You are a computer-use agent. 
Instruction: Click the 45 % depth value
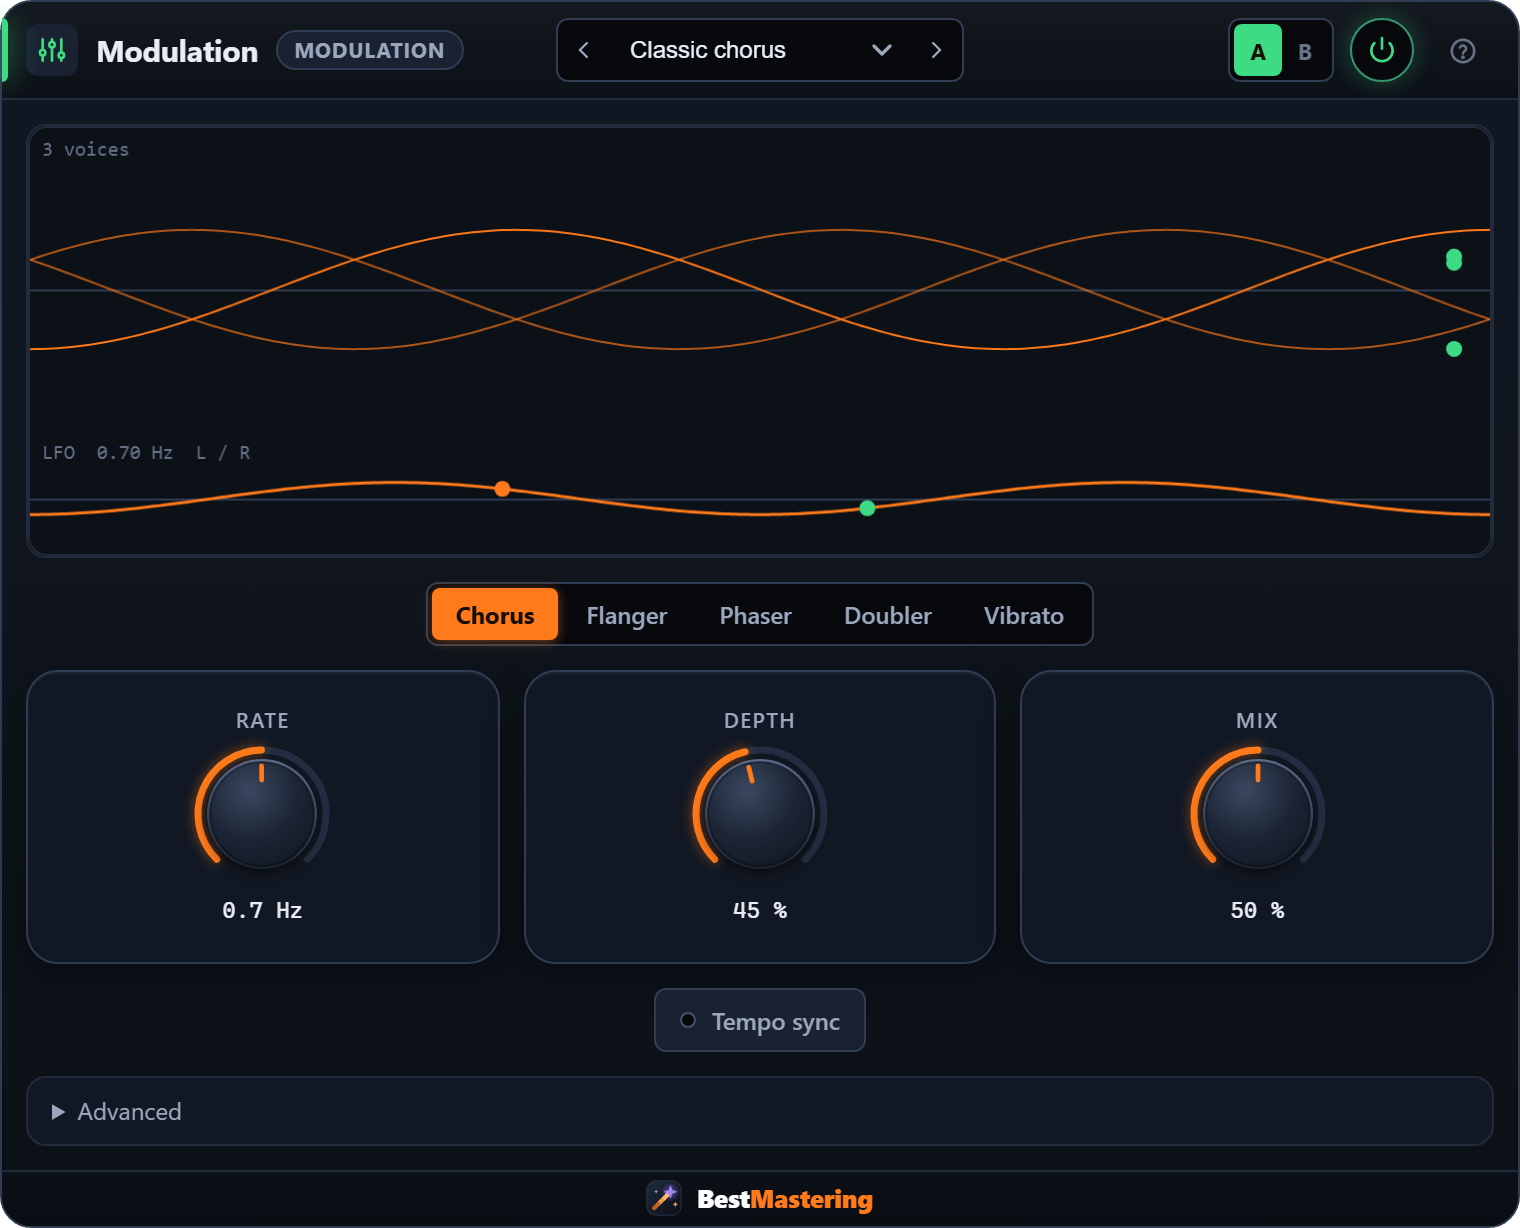[760, 910]
